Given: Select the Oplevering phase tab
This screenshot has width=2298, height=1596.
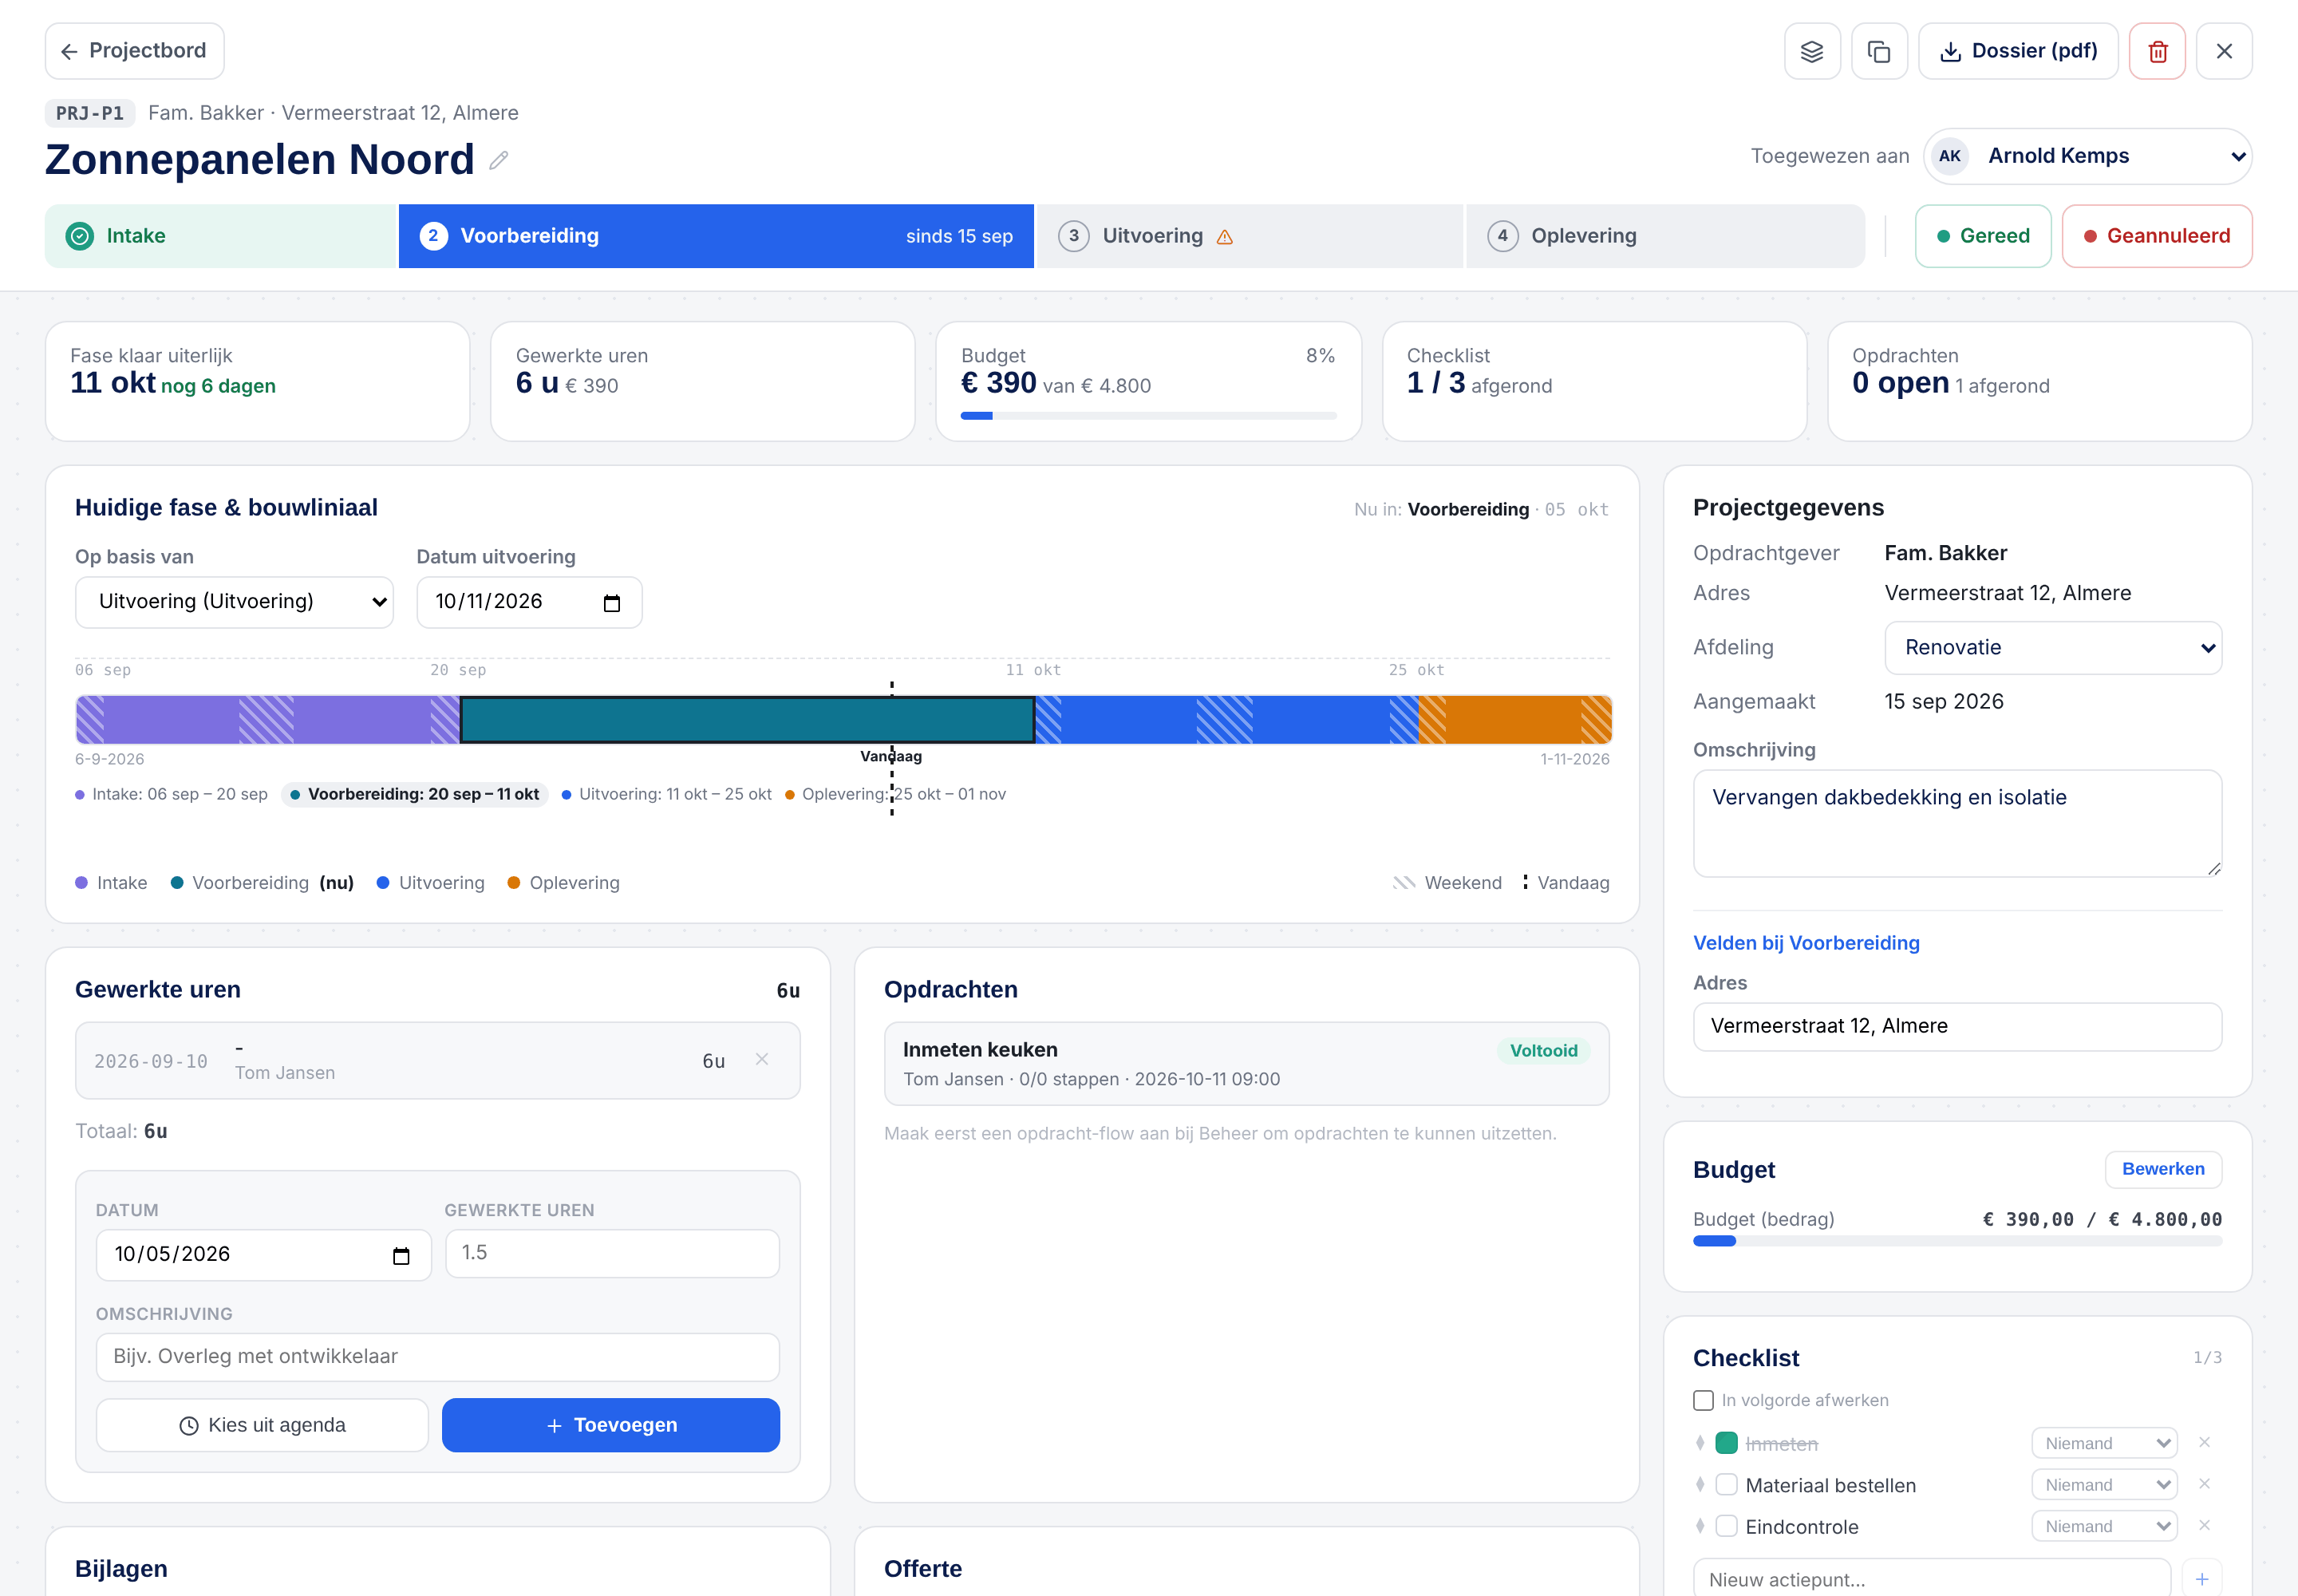Looking at the screenshot, I should tap(1664, 236).
